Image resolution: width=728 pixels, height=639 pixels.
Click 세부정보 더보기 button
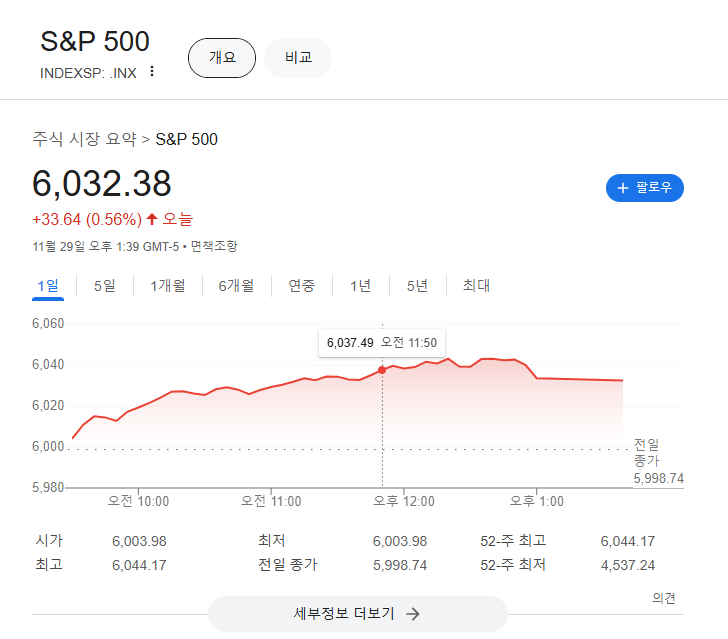click(x=357, y=613)
